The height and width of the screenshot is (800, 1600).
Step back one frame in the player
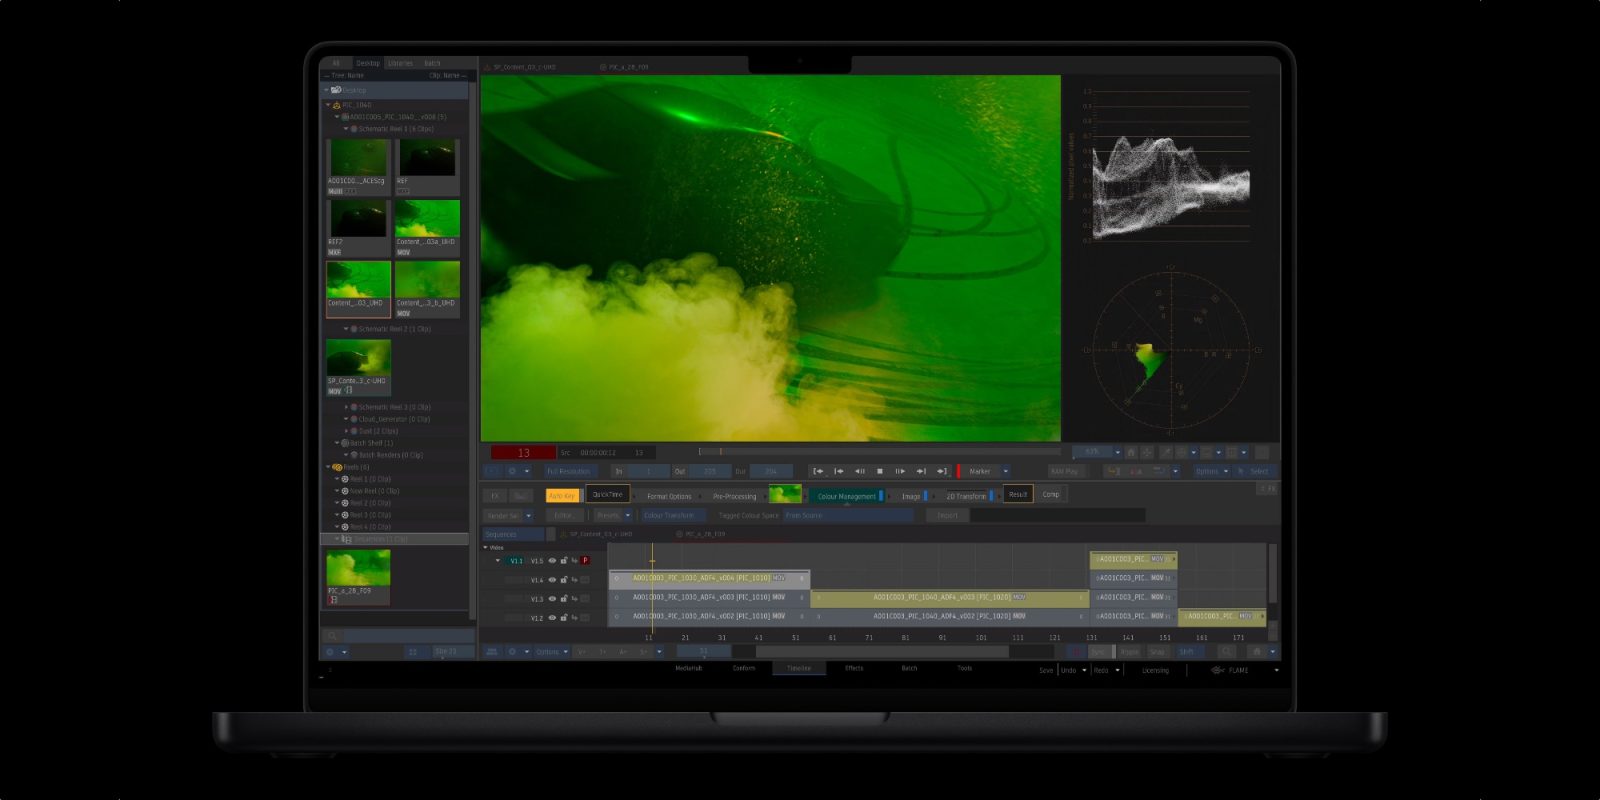point(859,471)
